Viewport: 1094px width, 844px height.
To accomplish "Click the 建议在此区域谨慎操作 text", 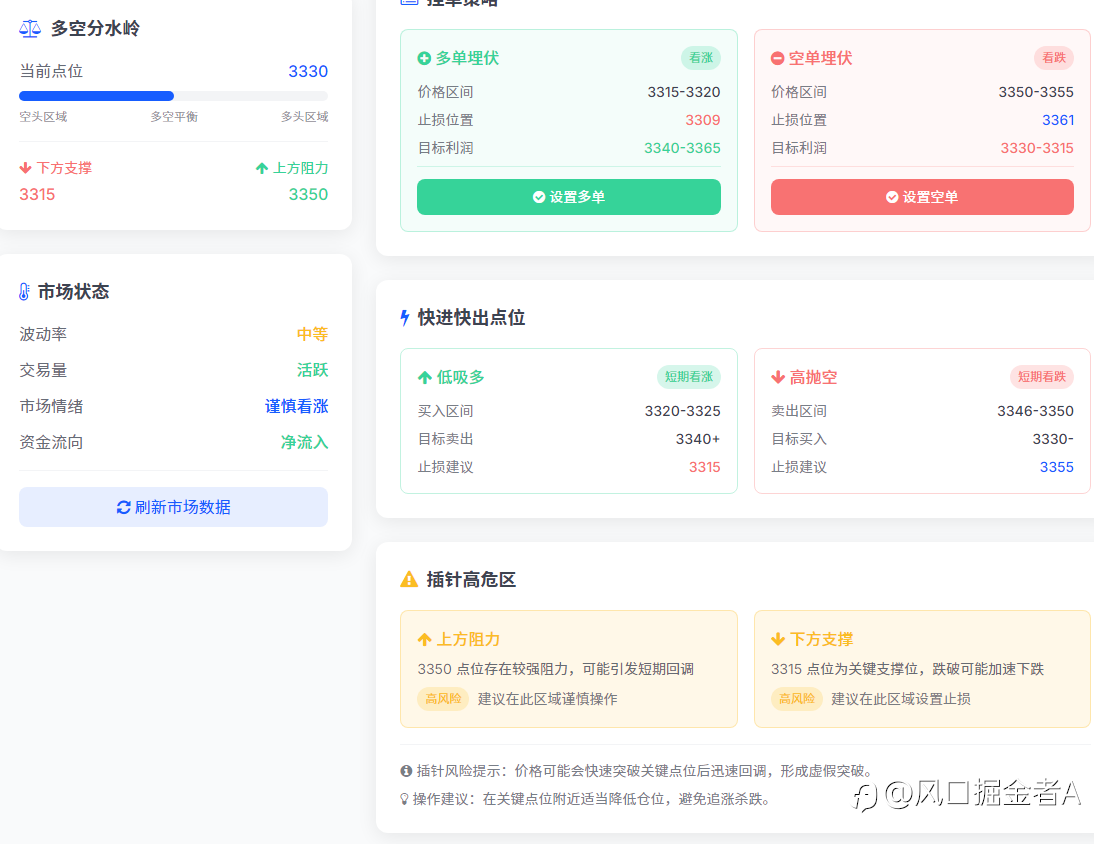I will click(x=548, y=699).
